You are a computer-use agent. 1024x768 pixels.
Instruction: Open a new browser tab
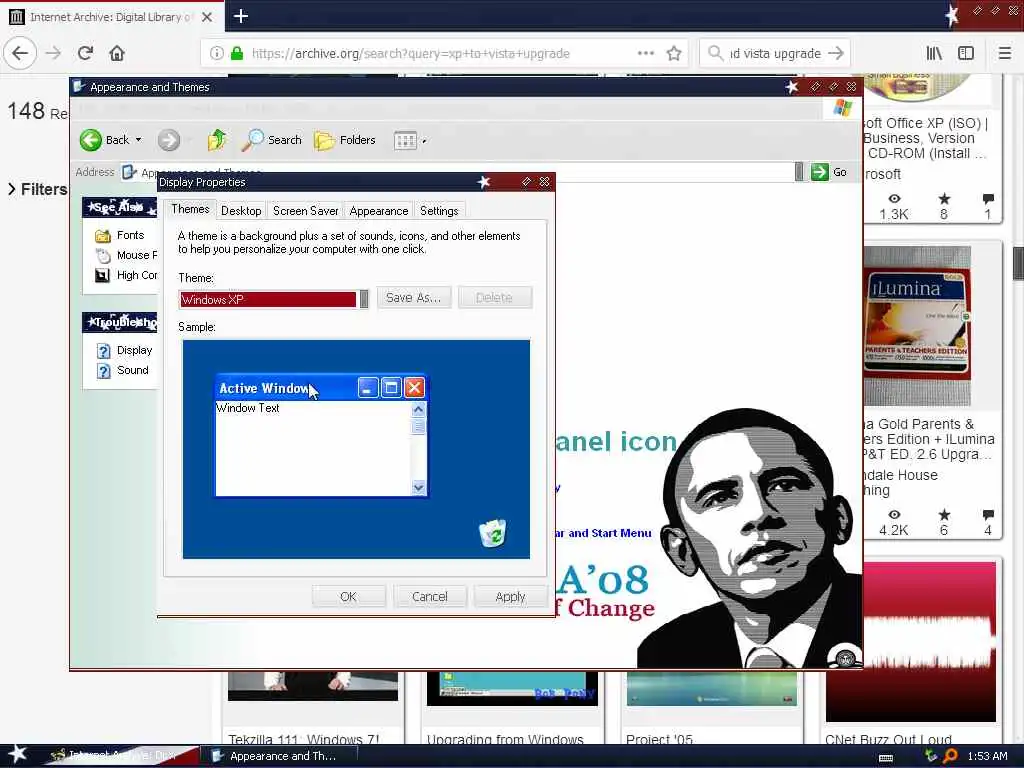(x=240, y=16)
